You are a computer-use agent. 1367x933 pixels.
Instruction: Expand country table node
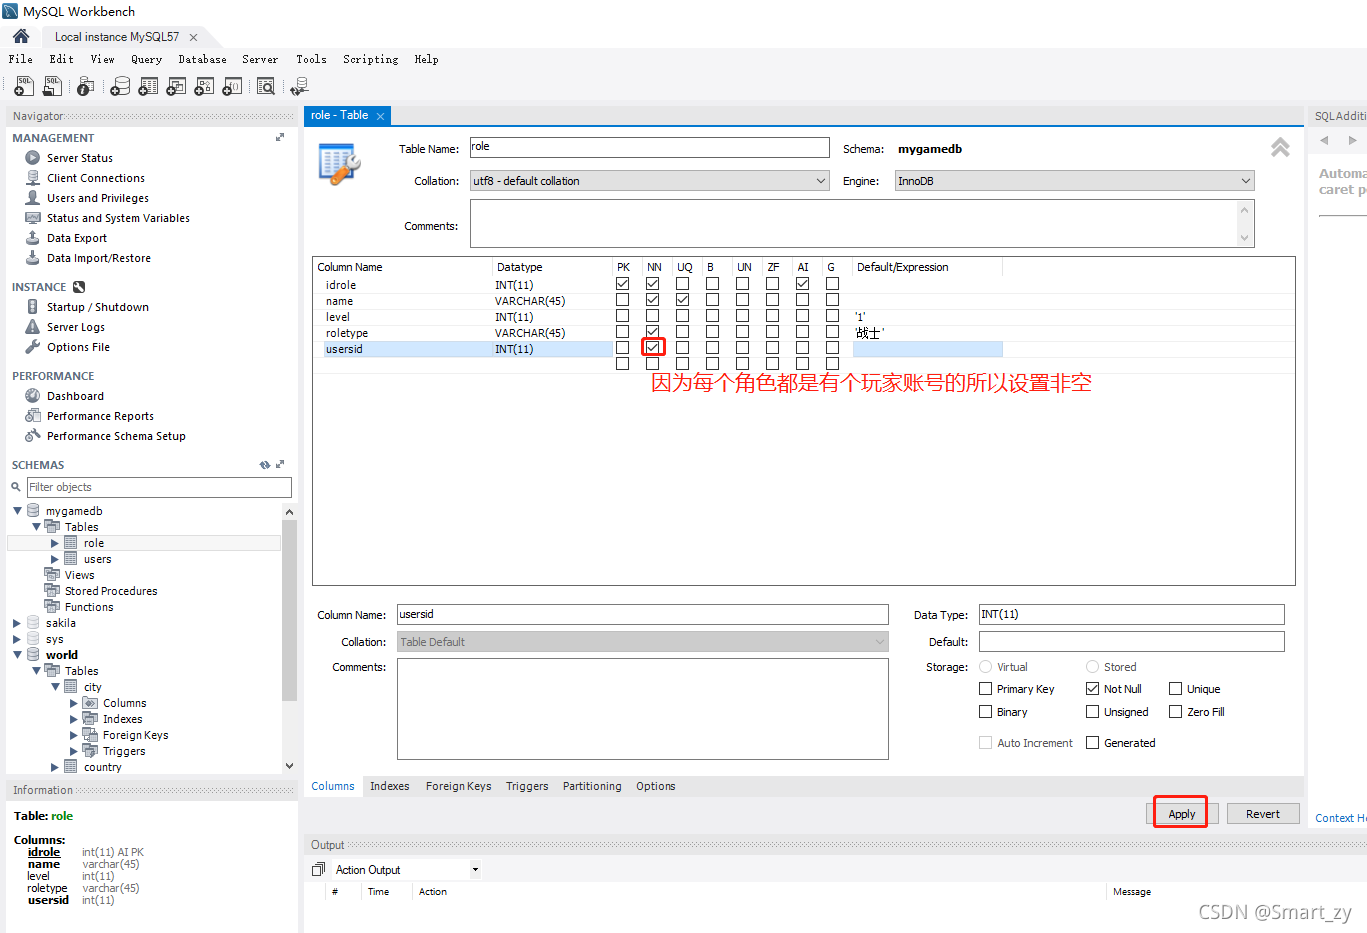coord(55,767)
